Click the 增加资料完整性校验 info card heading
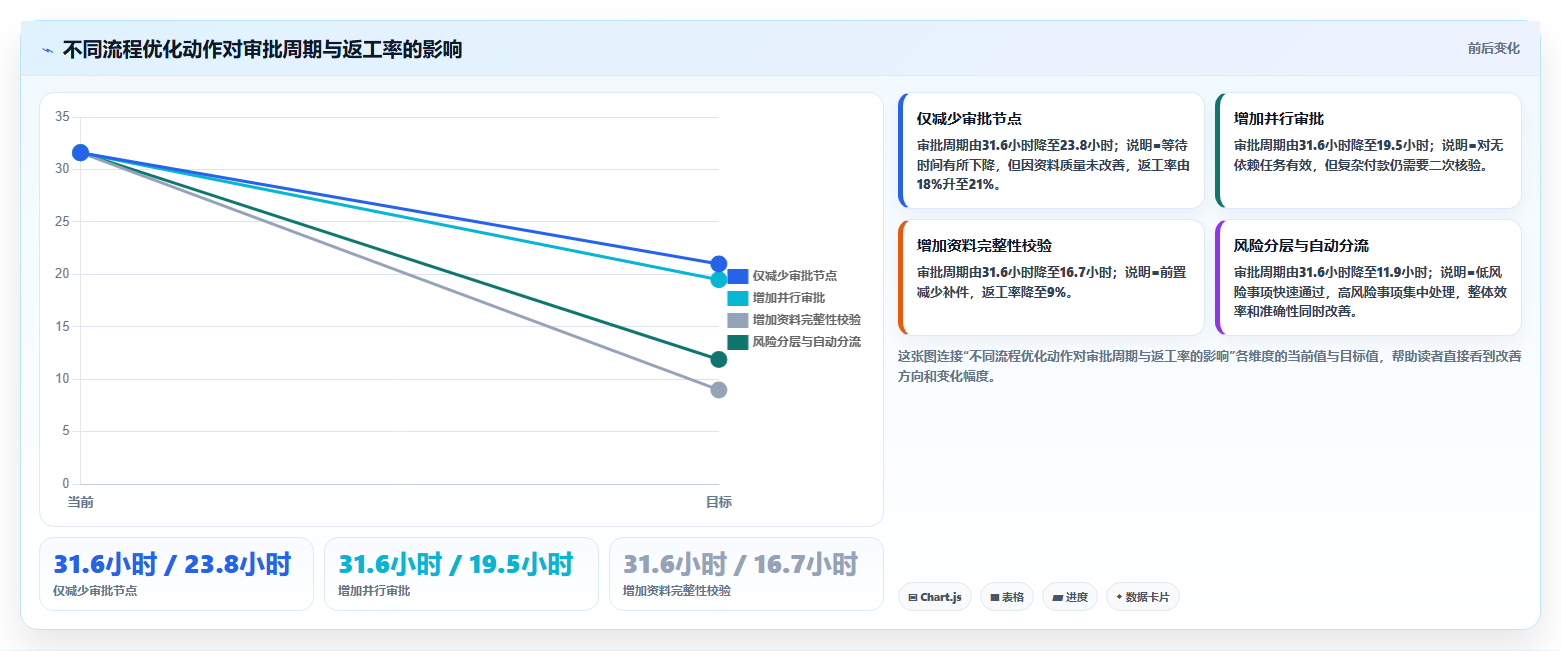Screen dimensions: 1561x651 click(984, 246)
